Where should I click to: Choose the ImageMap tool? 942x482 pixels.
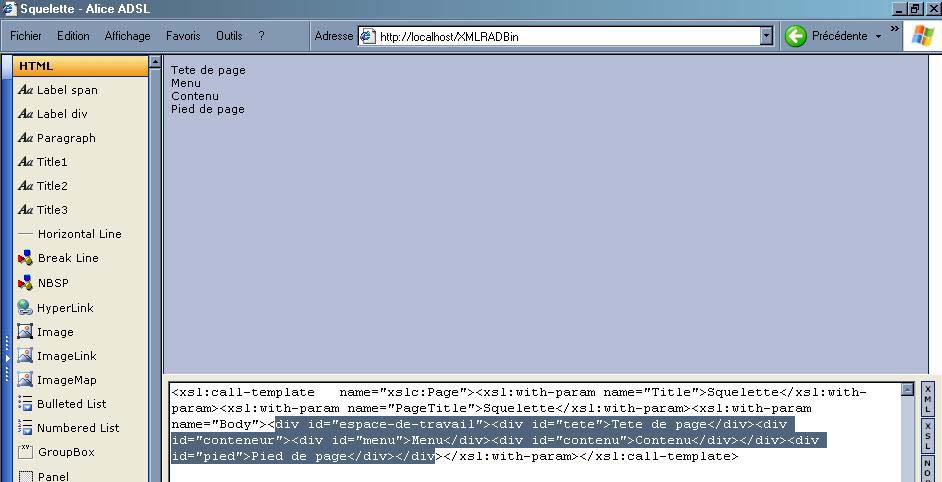(x=66, y=380)
